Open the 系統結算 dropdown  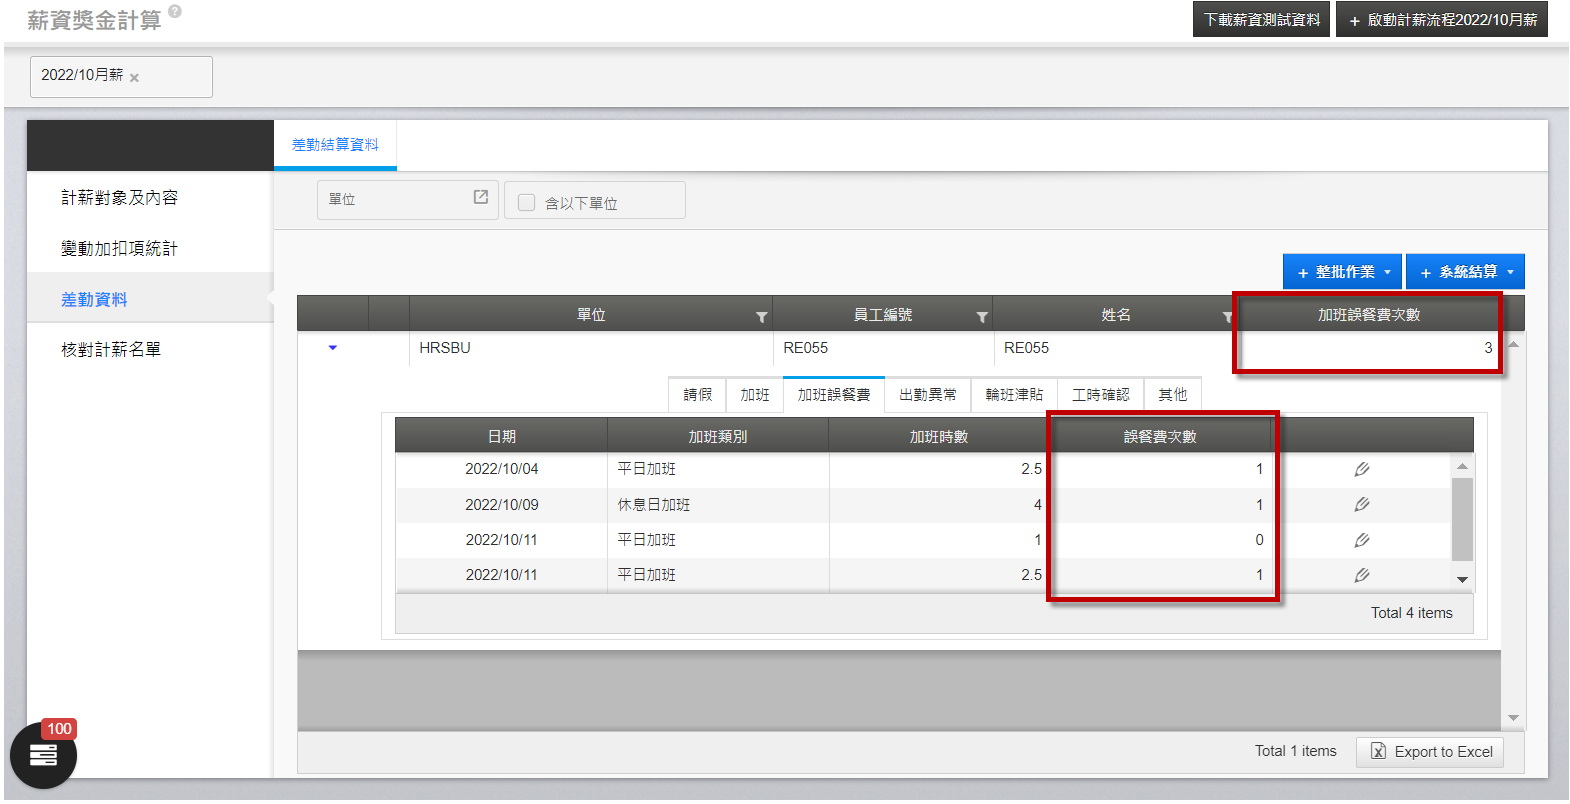[1465, 272]
